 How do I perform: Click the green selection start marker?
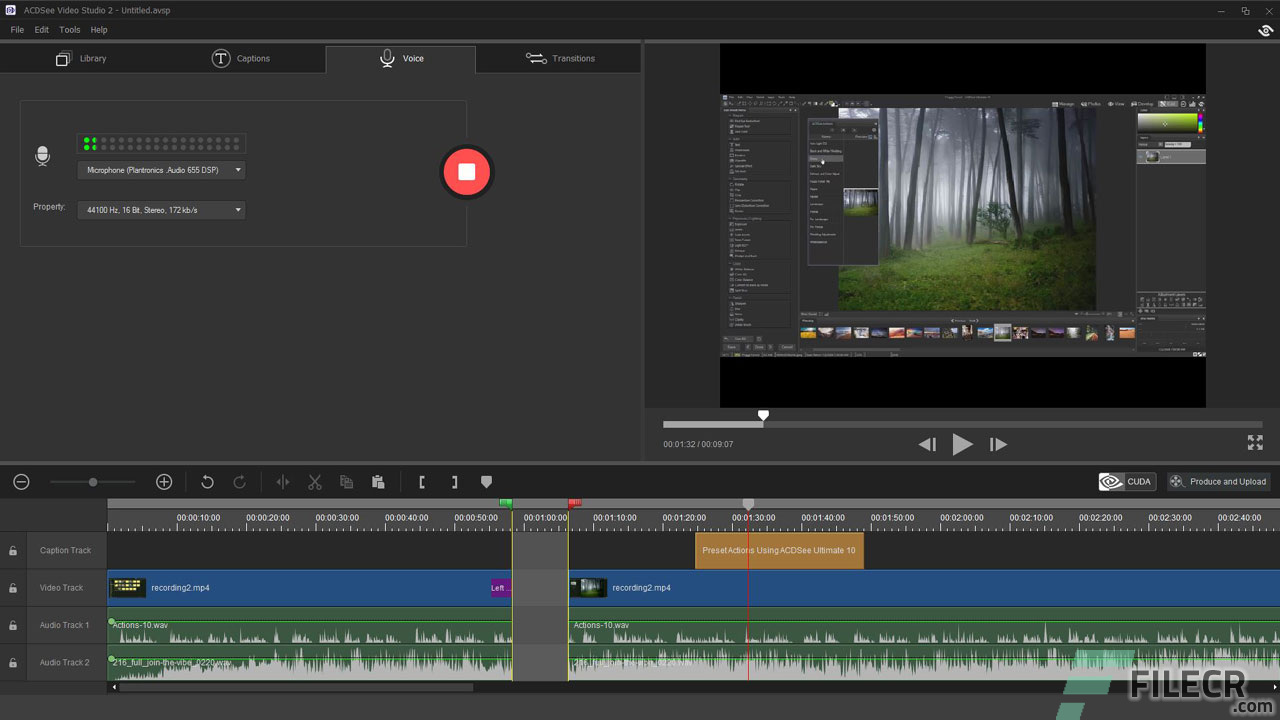[506, 503]
